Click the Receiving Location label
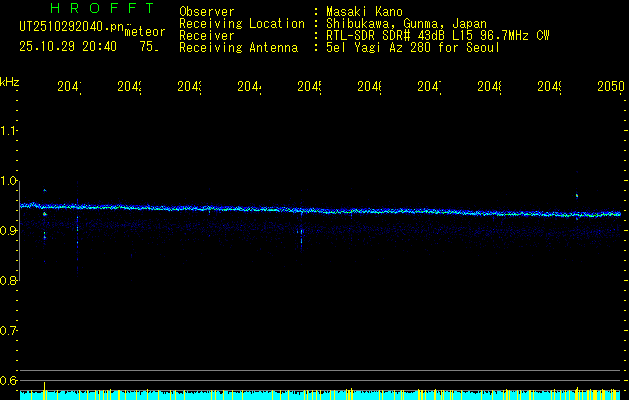The image size is (629, 400). pos(242,24)
